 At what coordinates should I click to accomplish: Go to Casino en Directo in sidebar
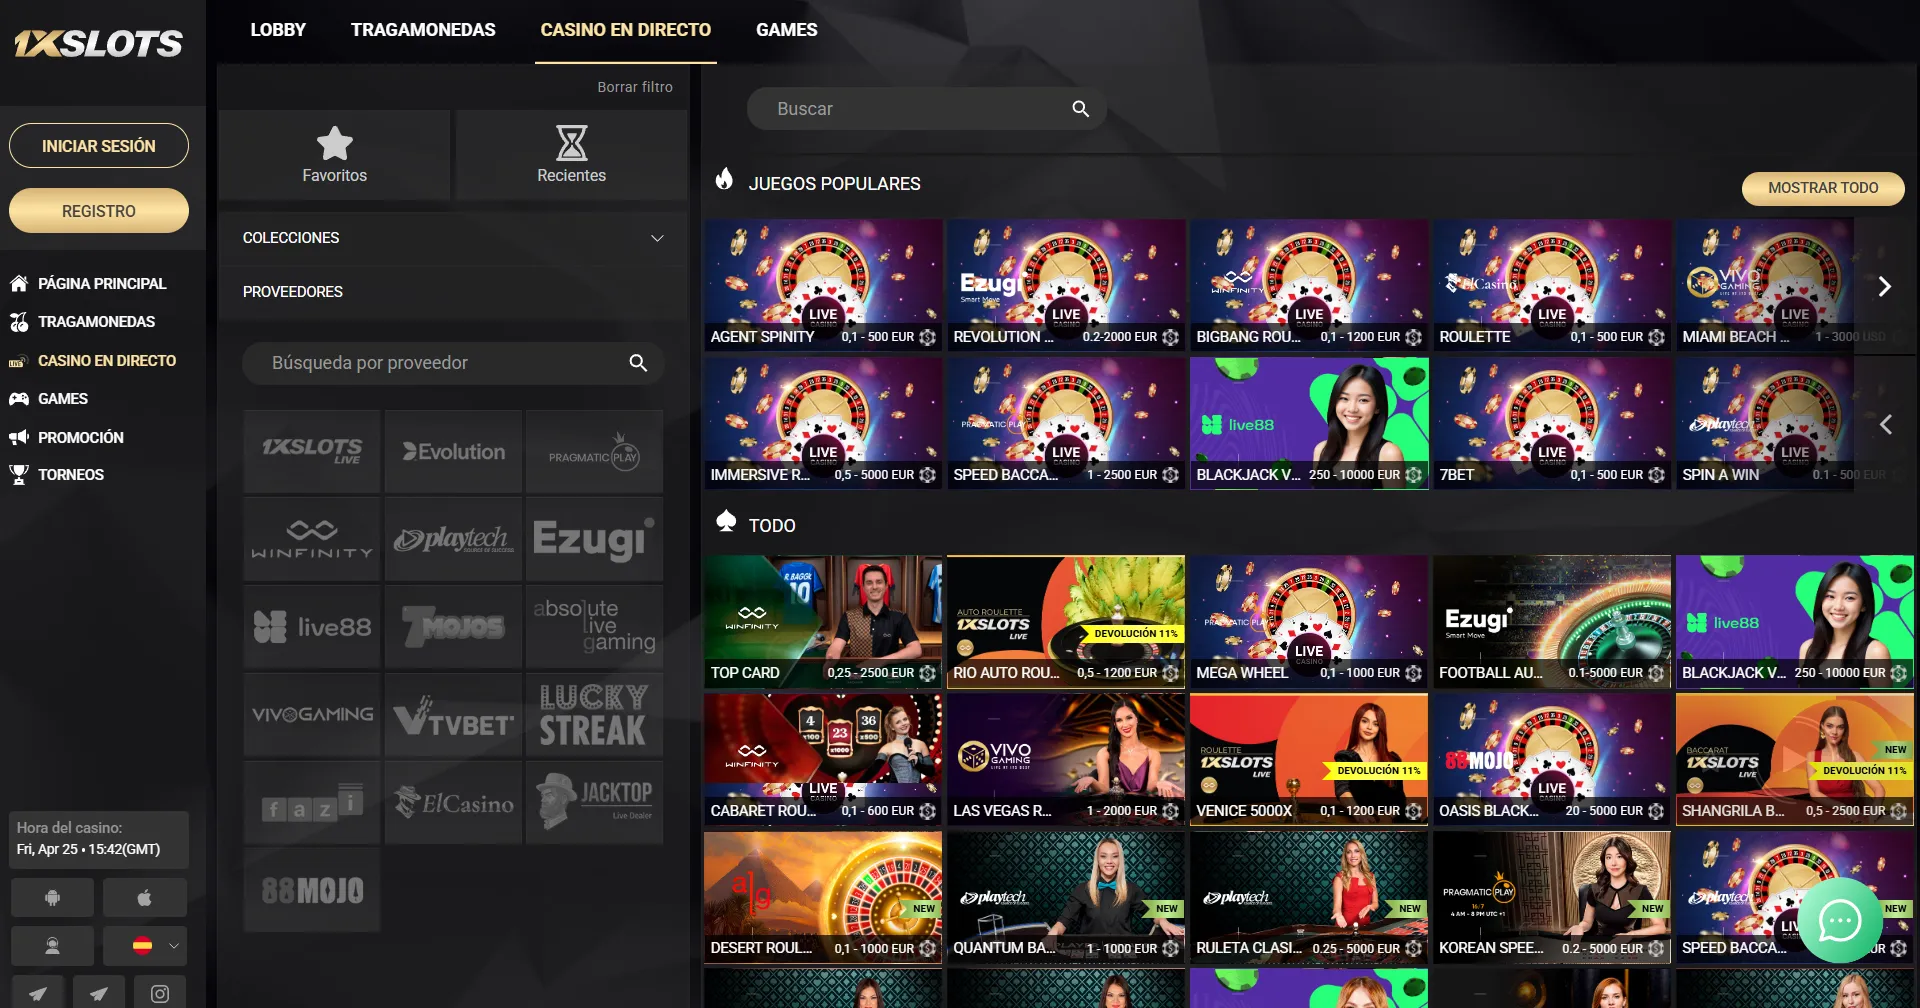click(107, 360)
